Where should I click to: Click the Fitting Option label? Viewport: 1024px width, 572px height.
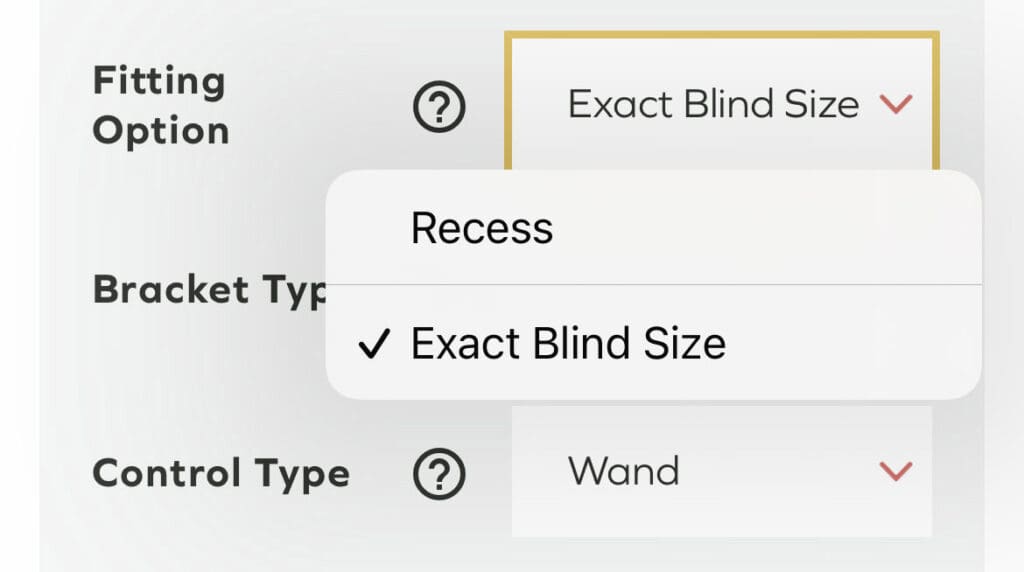coord(160,106)
